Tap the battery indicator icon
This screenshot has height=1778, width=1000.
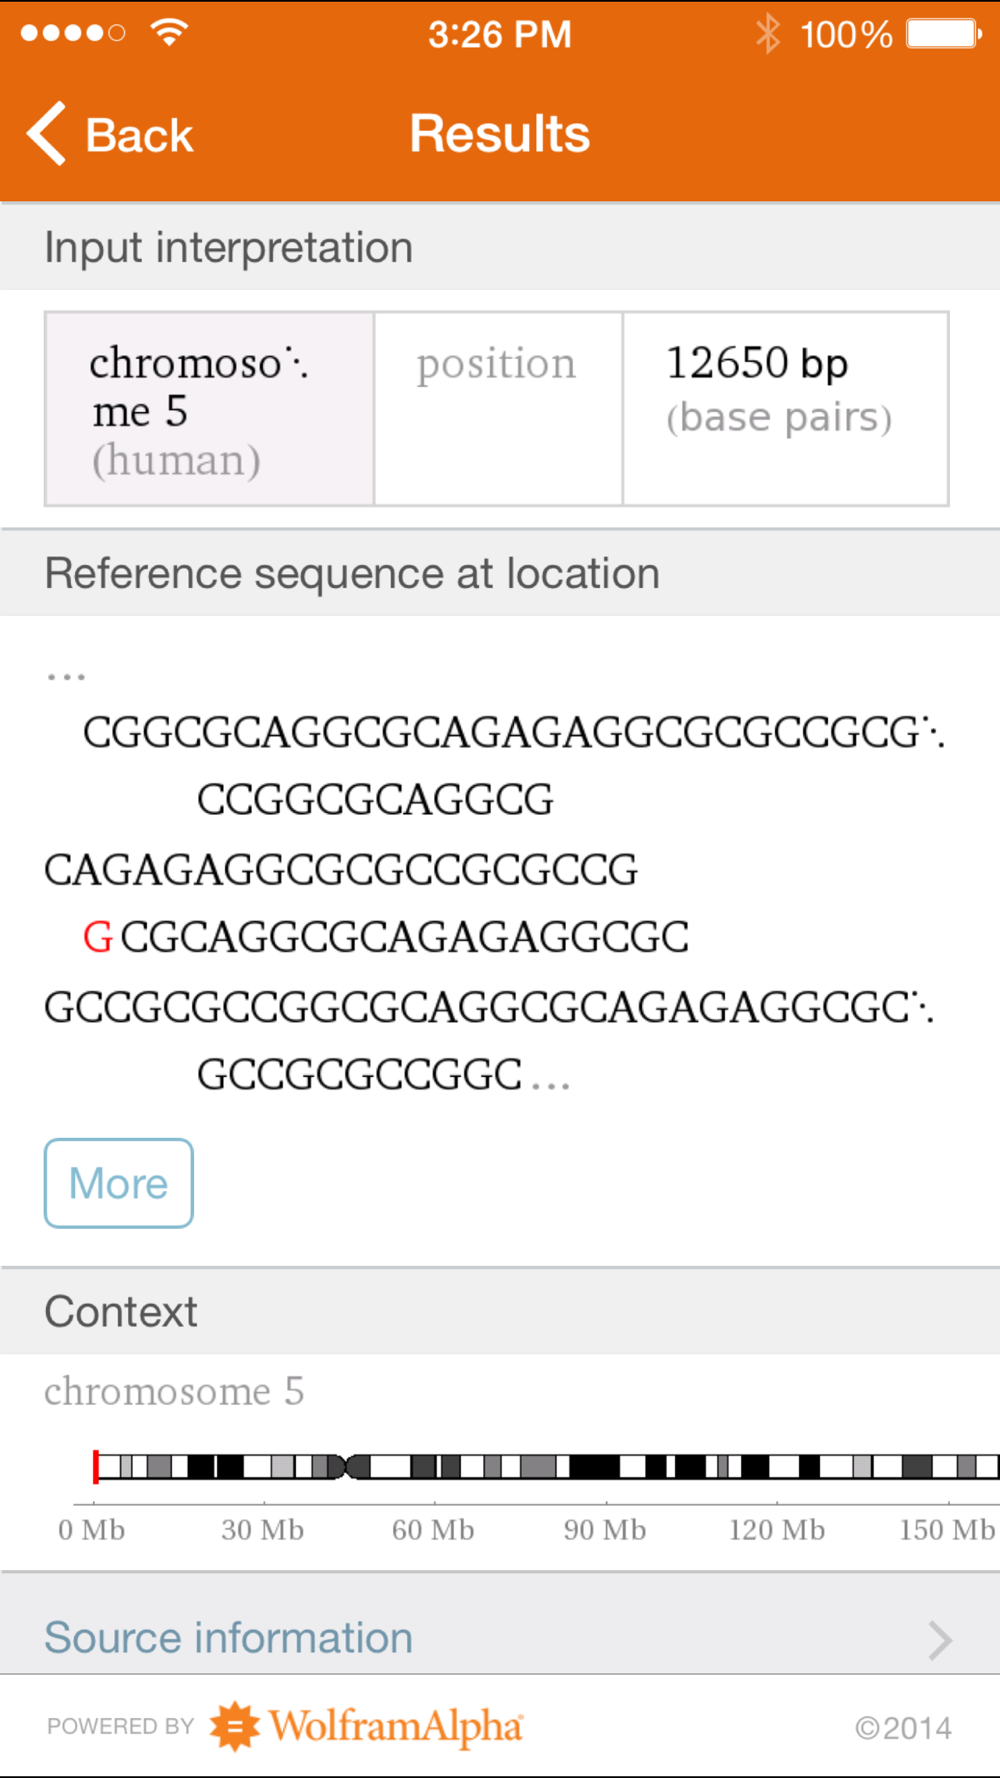(943, 34)
